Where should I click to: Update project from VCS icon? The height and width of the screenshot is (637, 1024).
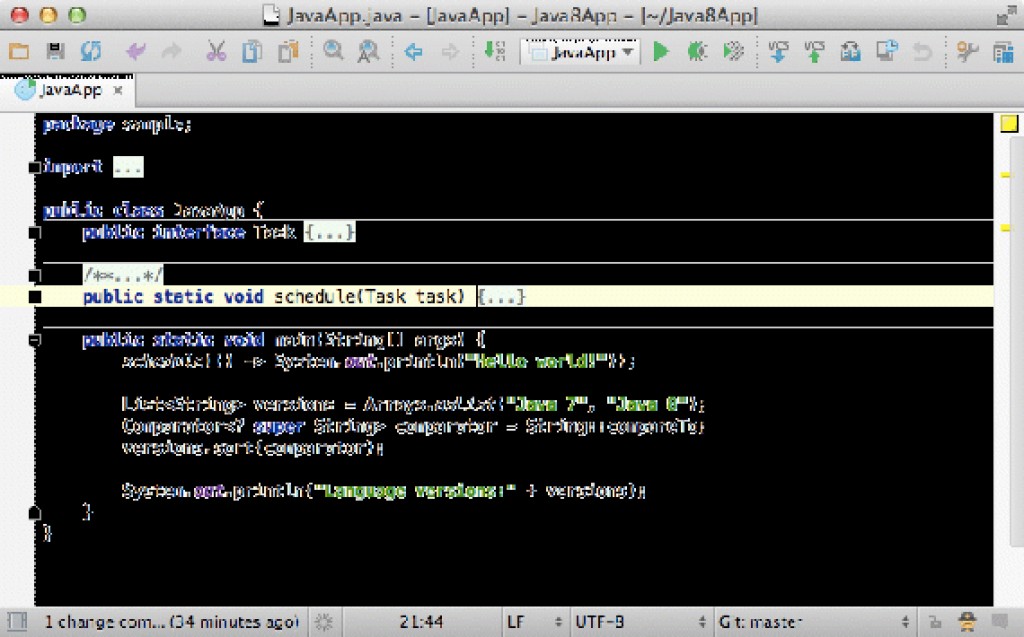tap(778, 51)
